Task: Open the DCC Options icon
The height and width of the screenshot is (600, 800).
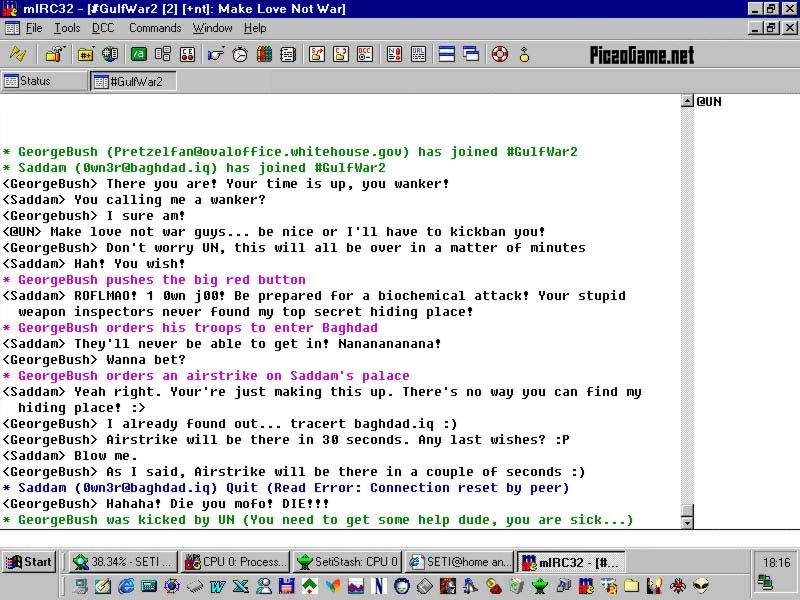Action: (365, 54)
